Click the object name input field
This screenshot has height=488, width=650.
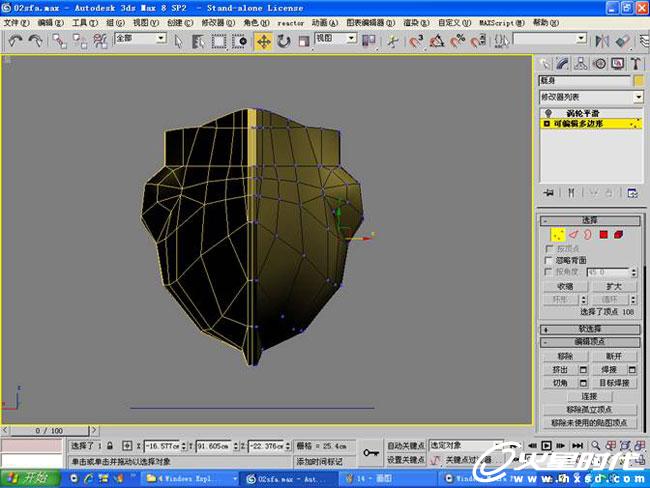pos(585,80)
